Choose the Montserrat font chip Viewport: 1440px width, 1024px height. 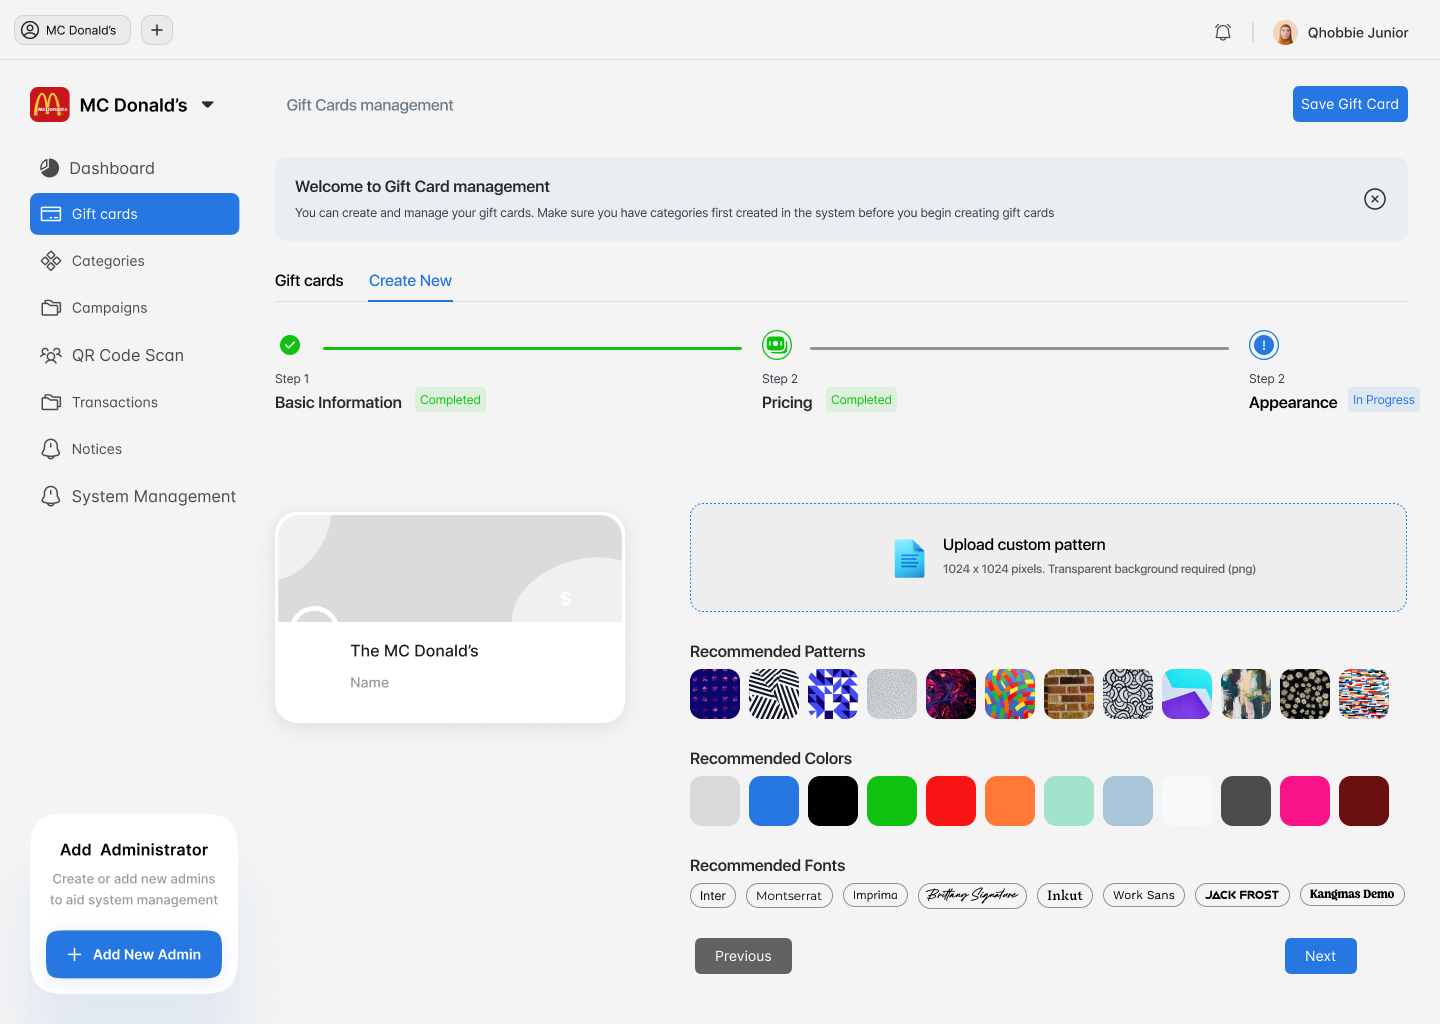(x=789, y=895)
